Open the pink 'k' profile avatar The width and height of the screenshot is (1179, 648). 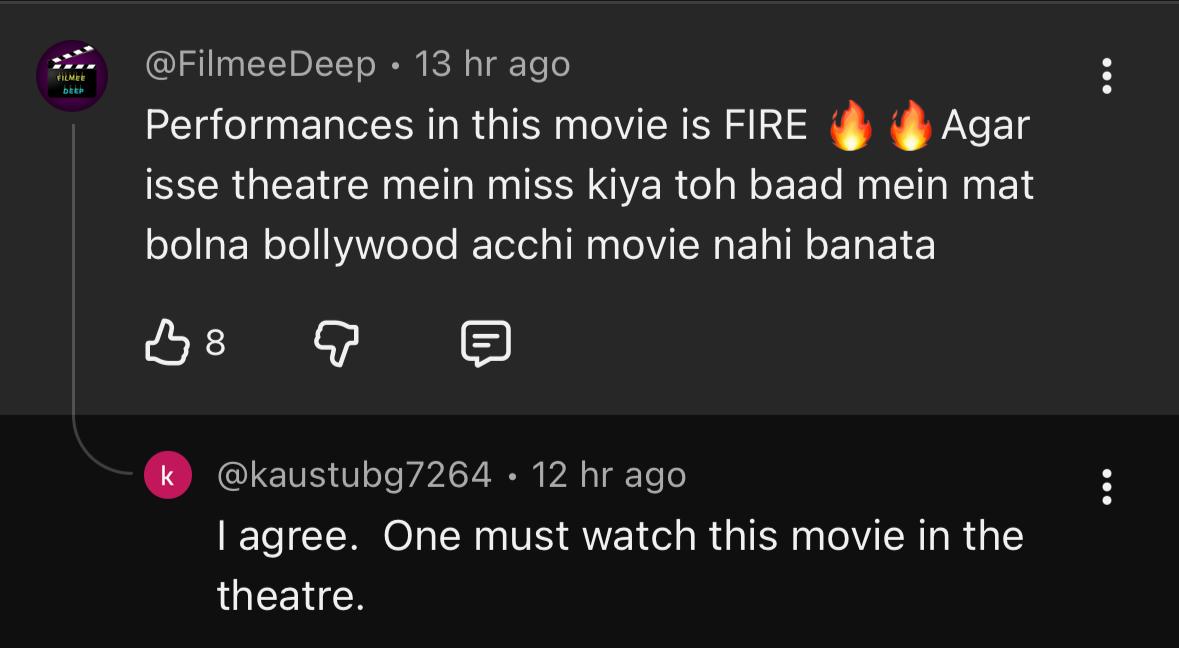click(167, 475)
